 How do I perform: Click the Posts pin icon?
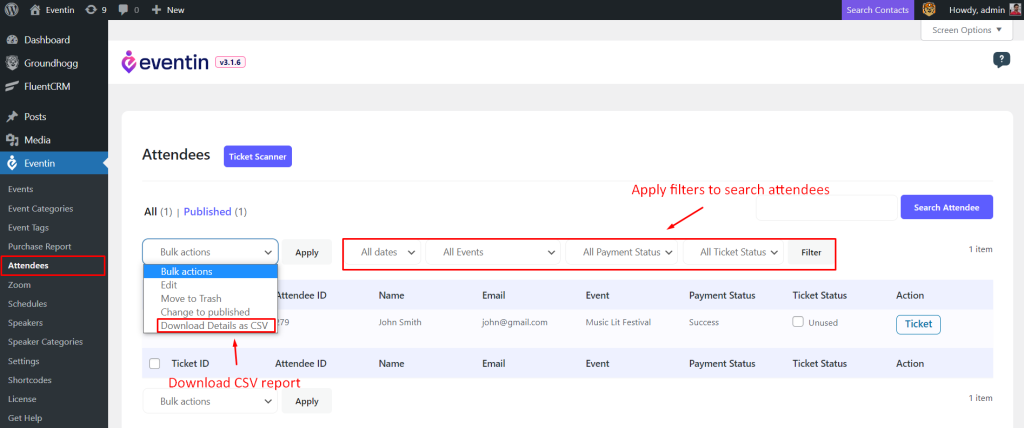click(x=12, y=117)
